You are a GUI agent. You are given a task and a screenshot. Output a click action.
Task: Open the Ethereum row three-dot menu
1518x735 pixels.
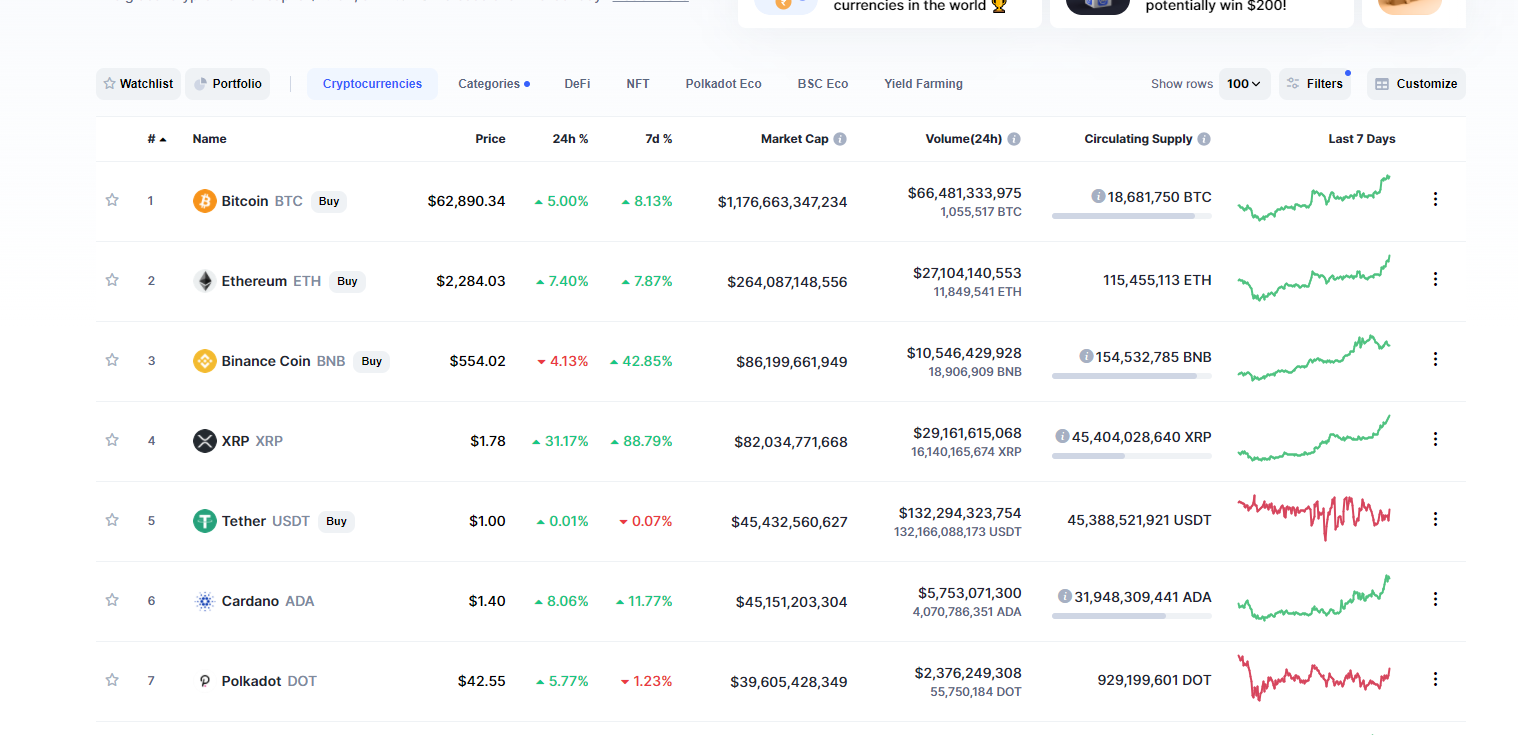[1435, 279]
